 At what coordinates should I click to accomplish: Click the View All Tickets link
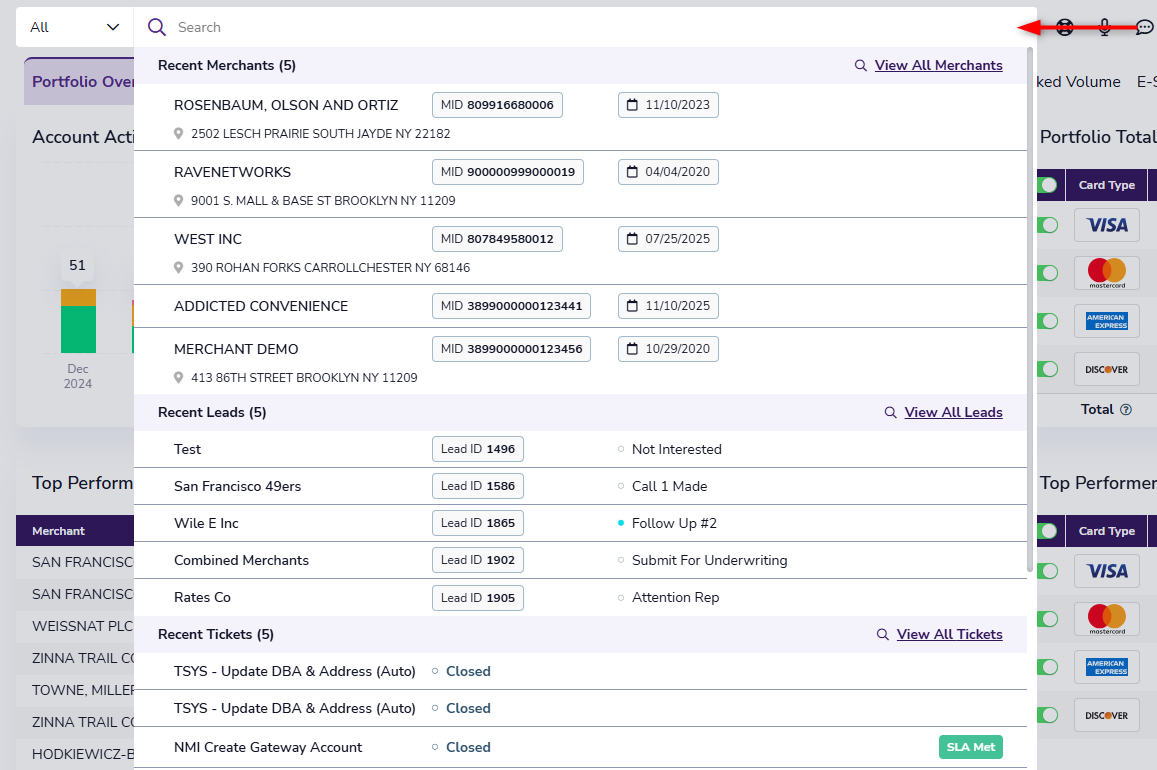[949, 634]
